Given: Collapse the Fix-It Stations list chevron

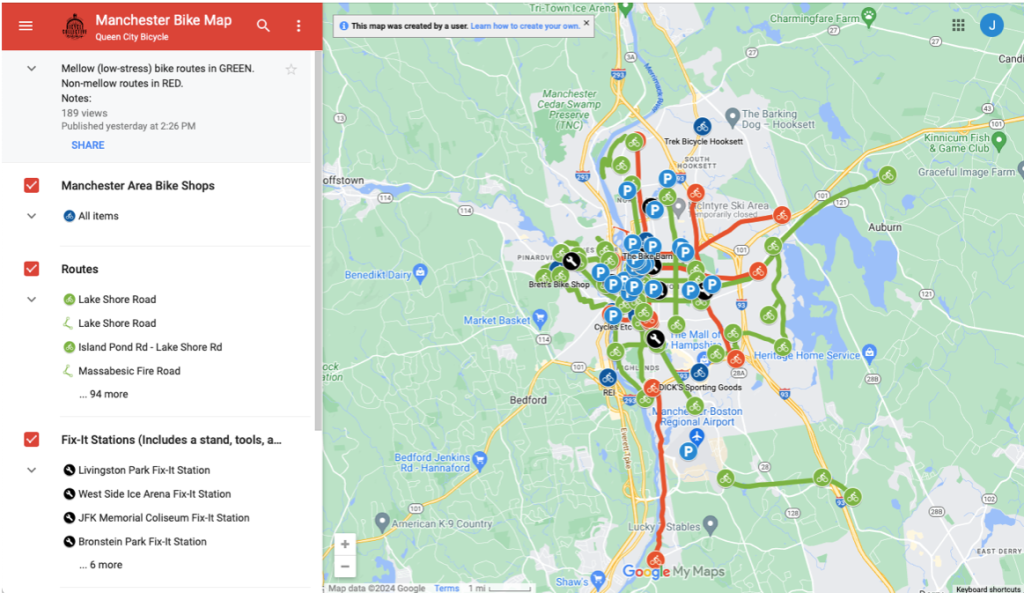Looking at the screenshot, I should 31,470.
